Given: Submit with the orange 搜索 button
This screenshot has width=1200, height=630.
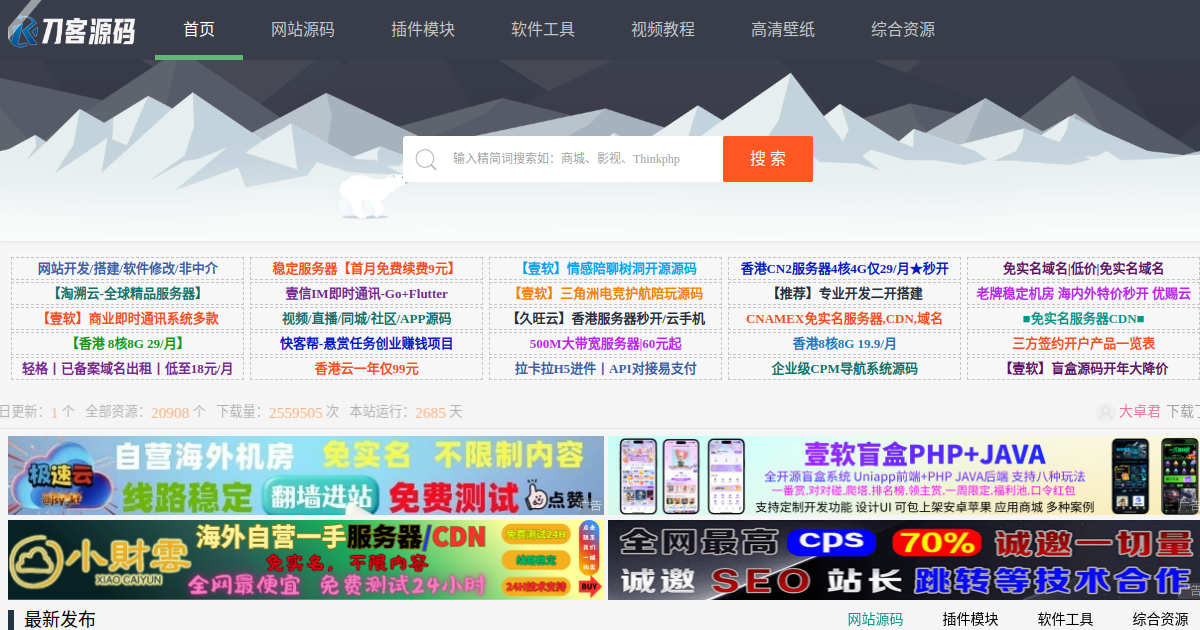Looking at the screenshot, I should tap(768, 159).
